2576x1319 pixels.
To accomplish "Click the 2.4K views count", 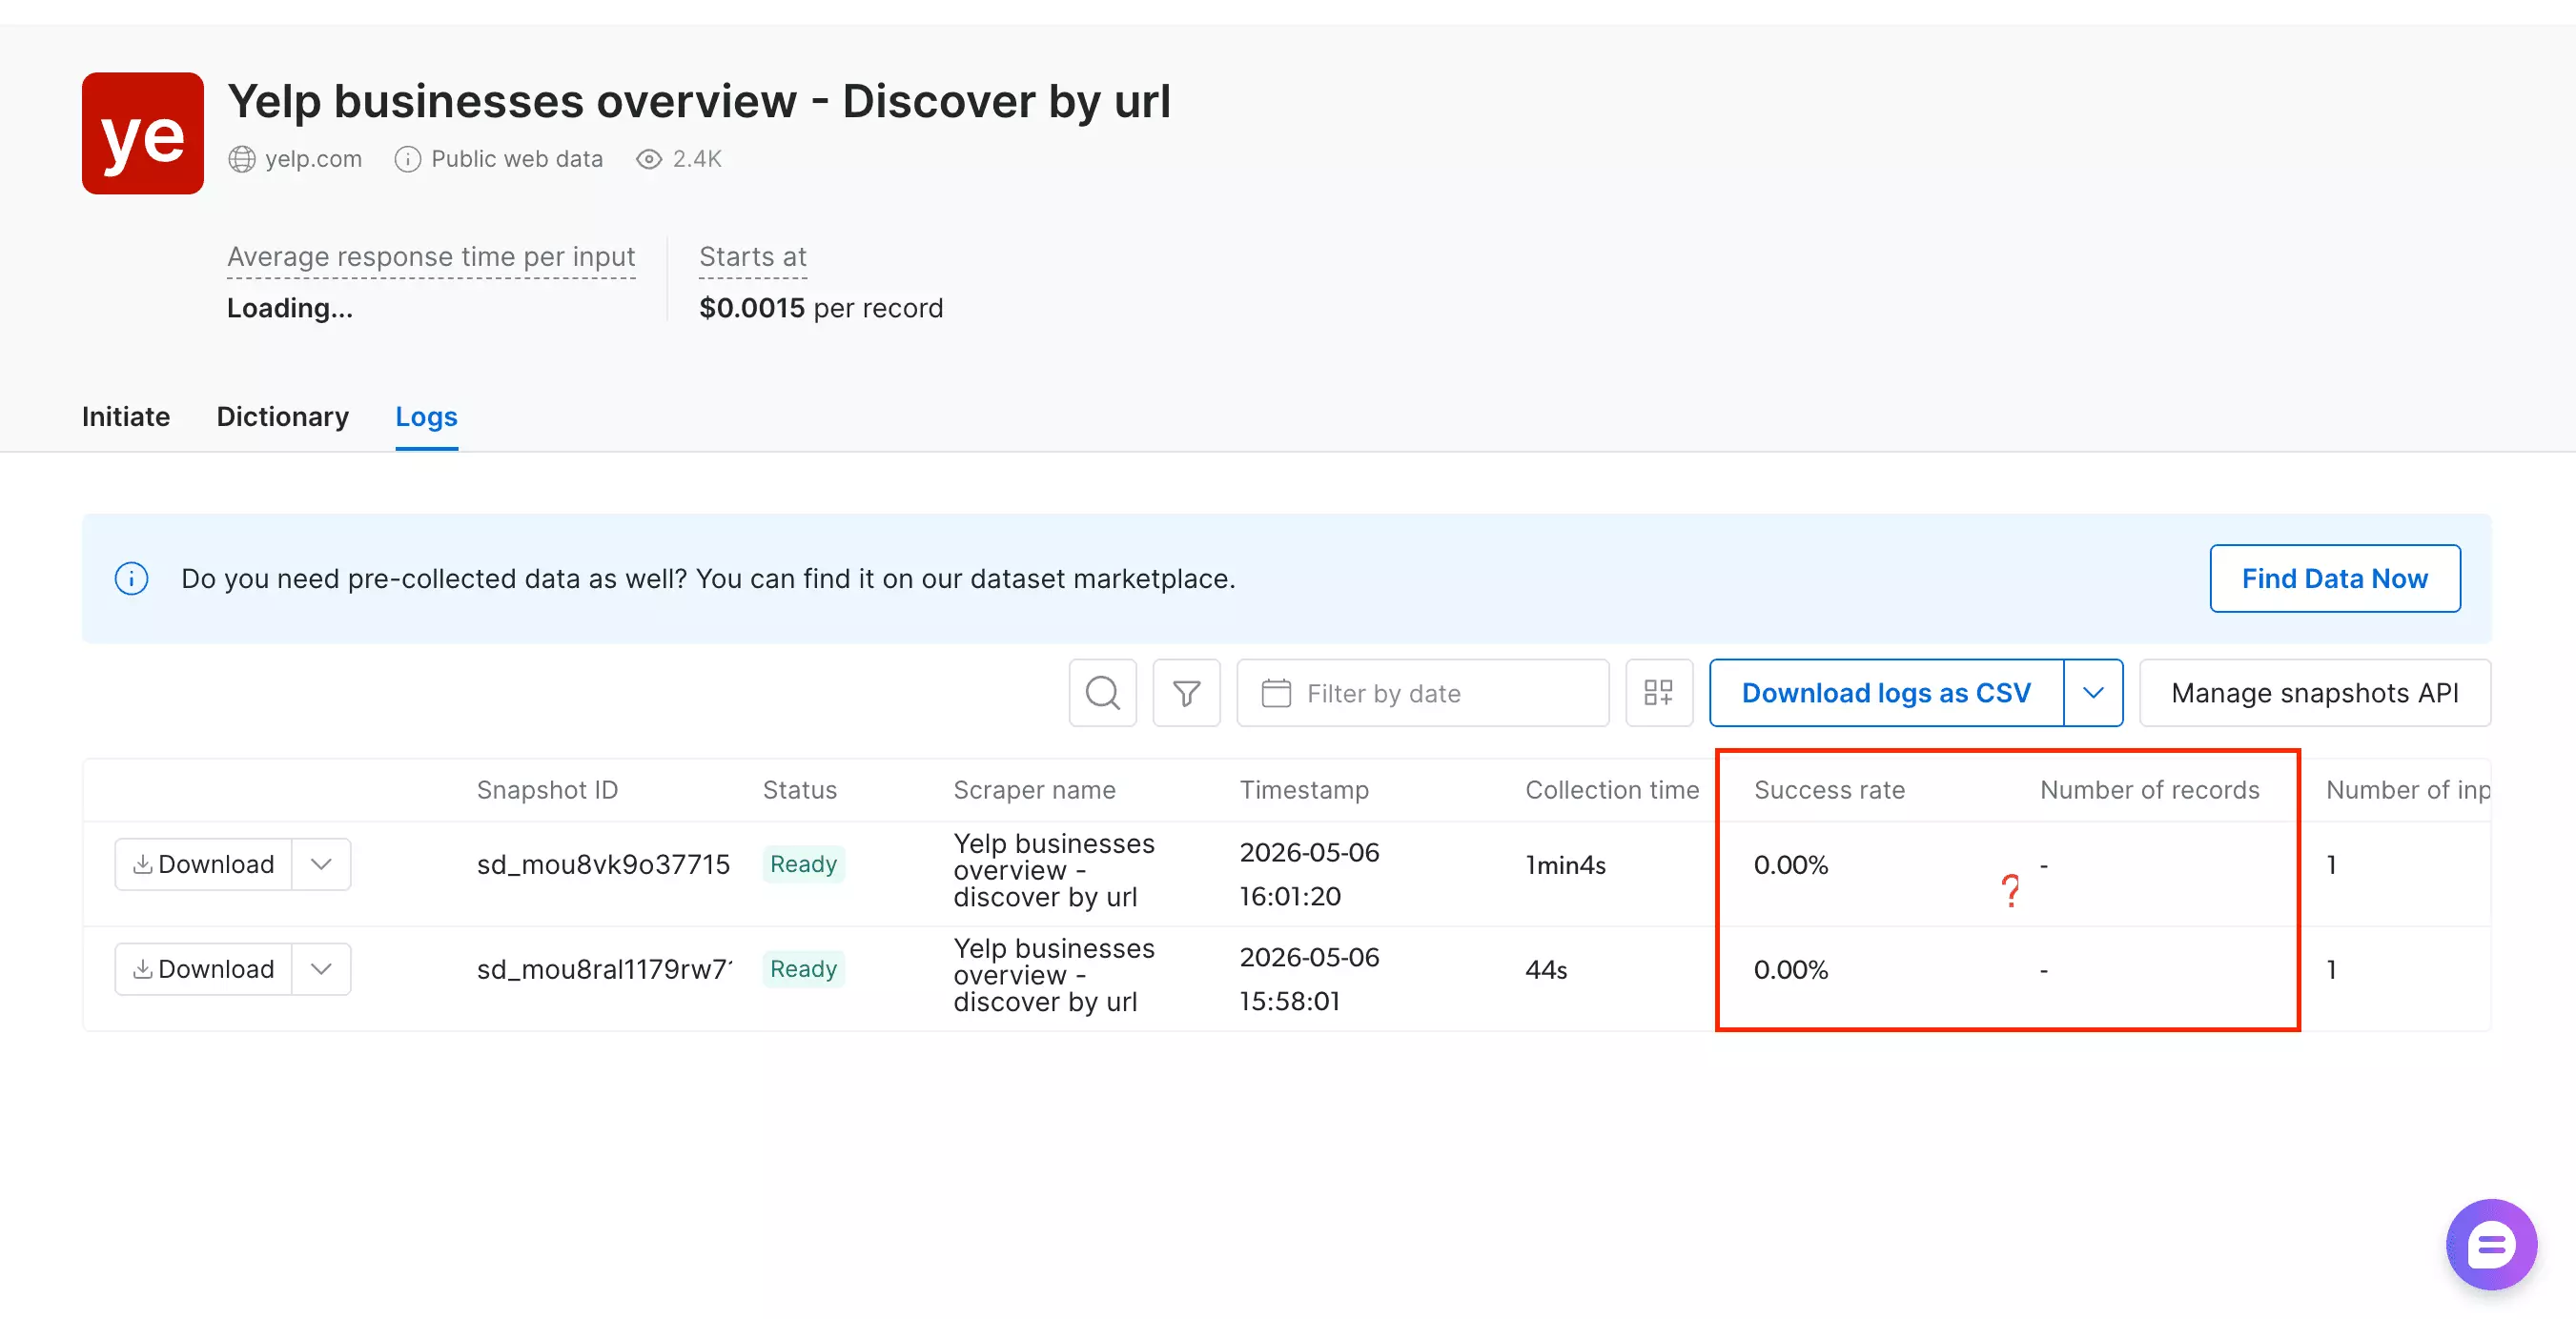I will [697, 159].
